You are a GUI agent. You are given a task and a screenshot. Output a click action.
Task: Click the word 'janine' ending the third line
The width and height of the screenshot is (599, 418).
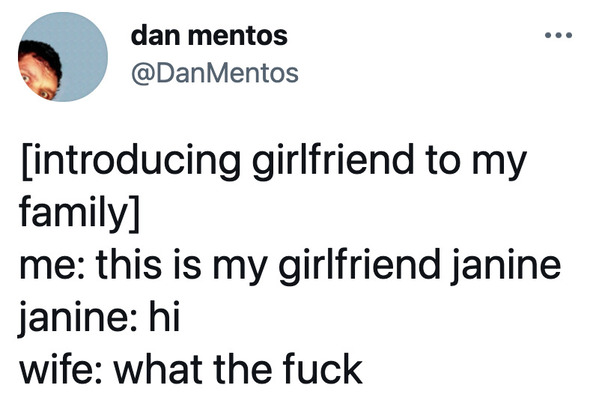point(505,266)
